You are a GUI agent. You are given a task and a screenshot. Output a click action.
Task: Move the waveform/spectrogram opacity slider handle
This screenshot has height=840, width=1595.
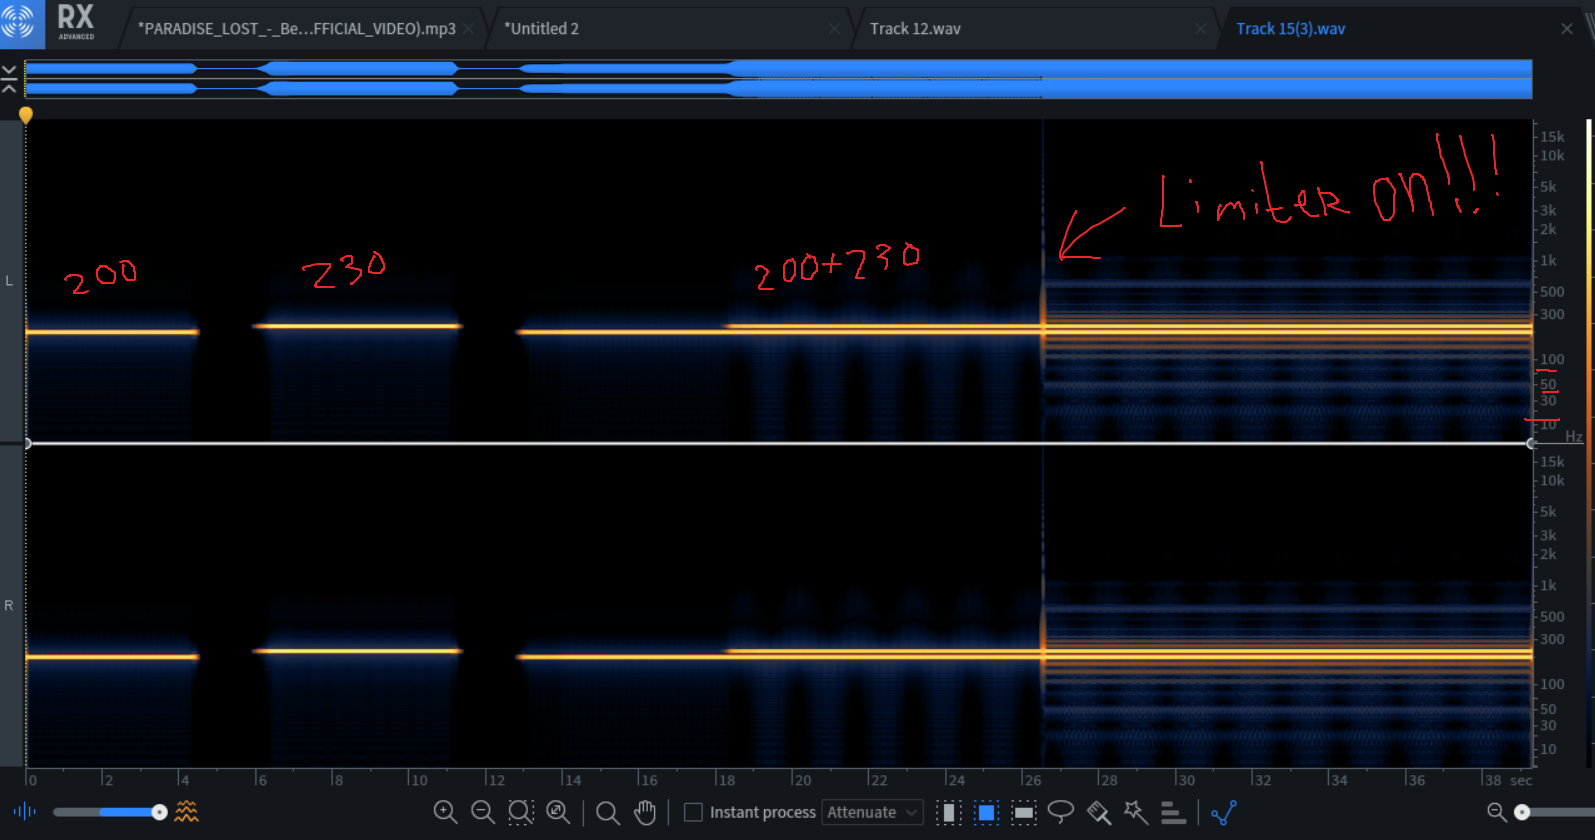(x=159, y=812)
